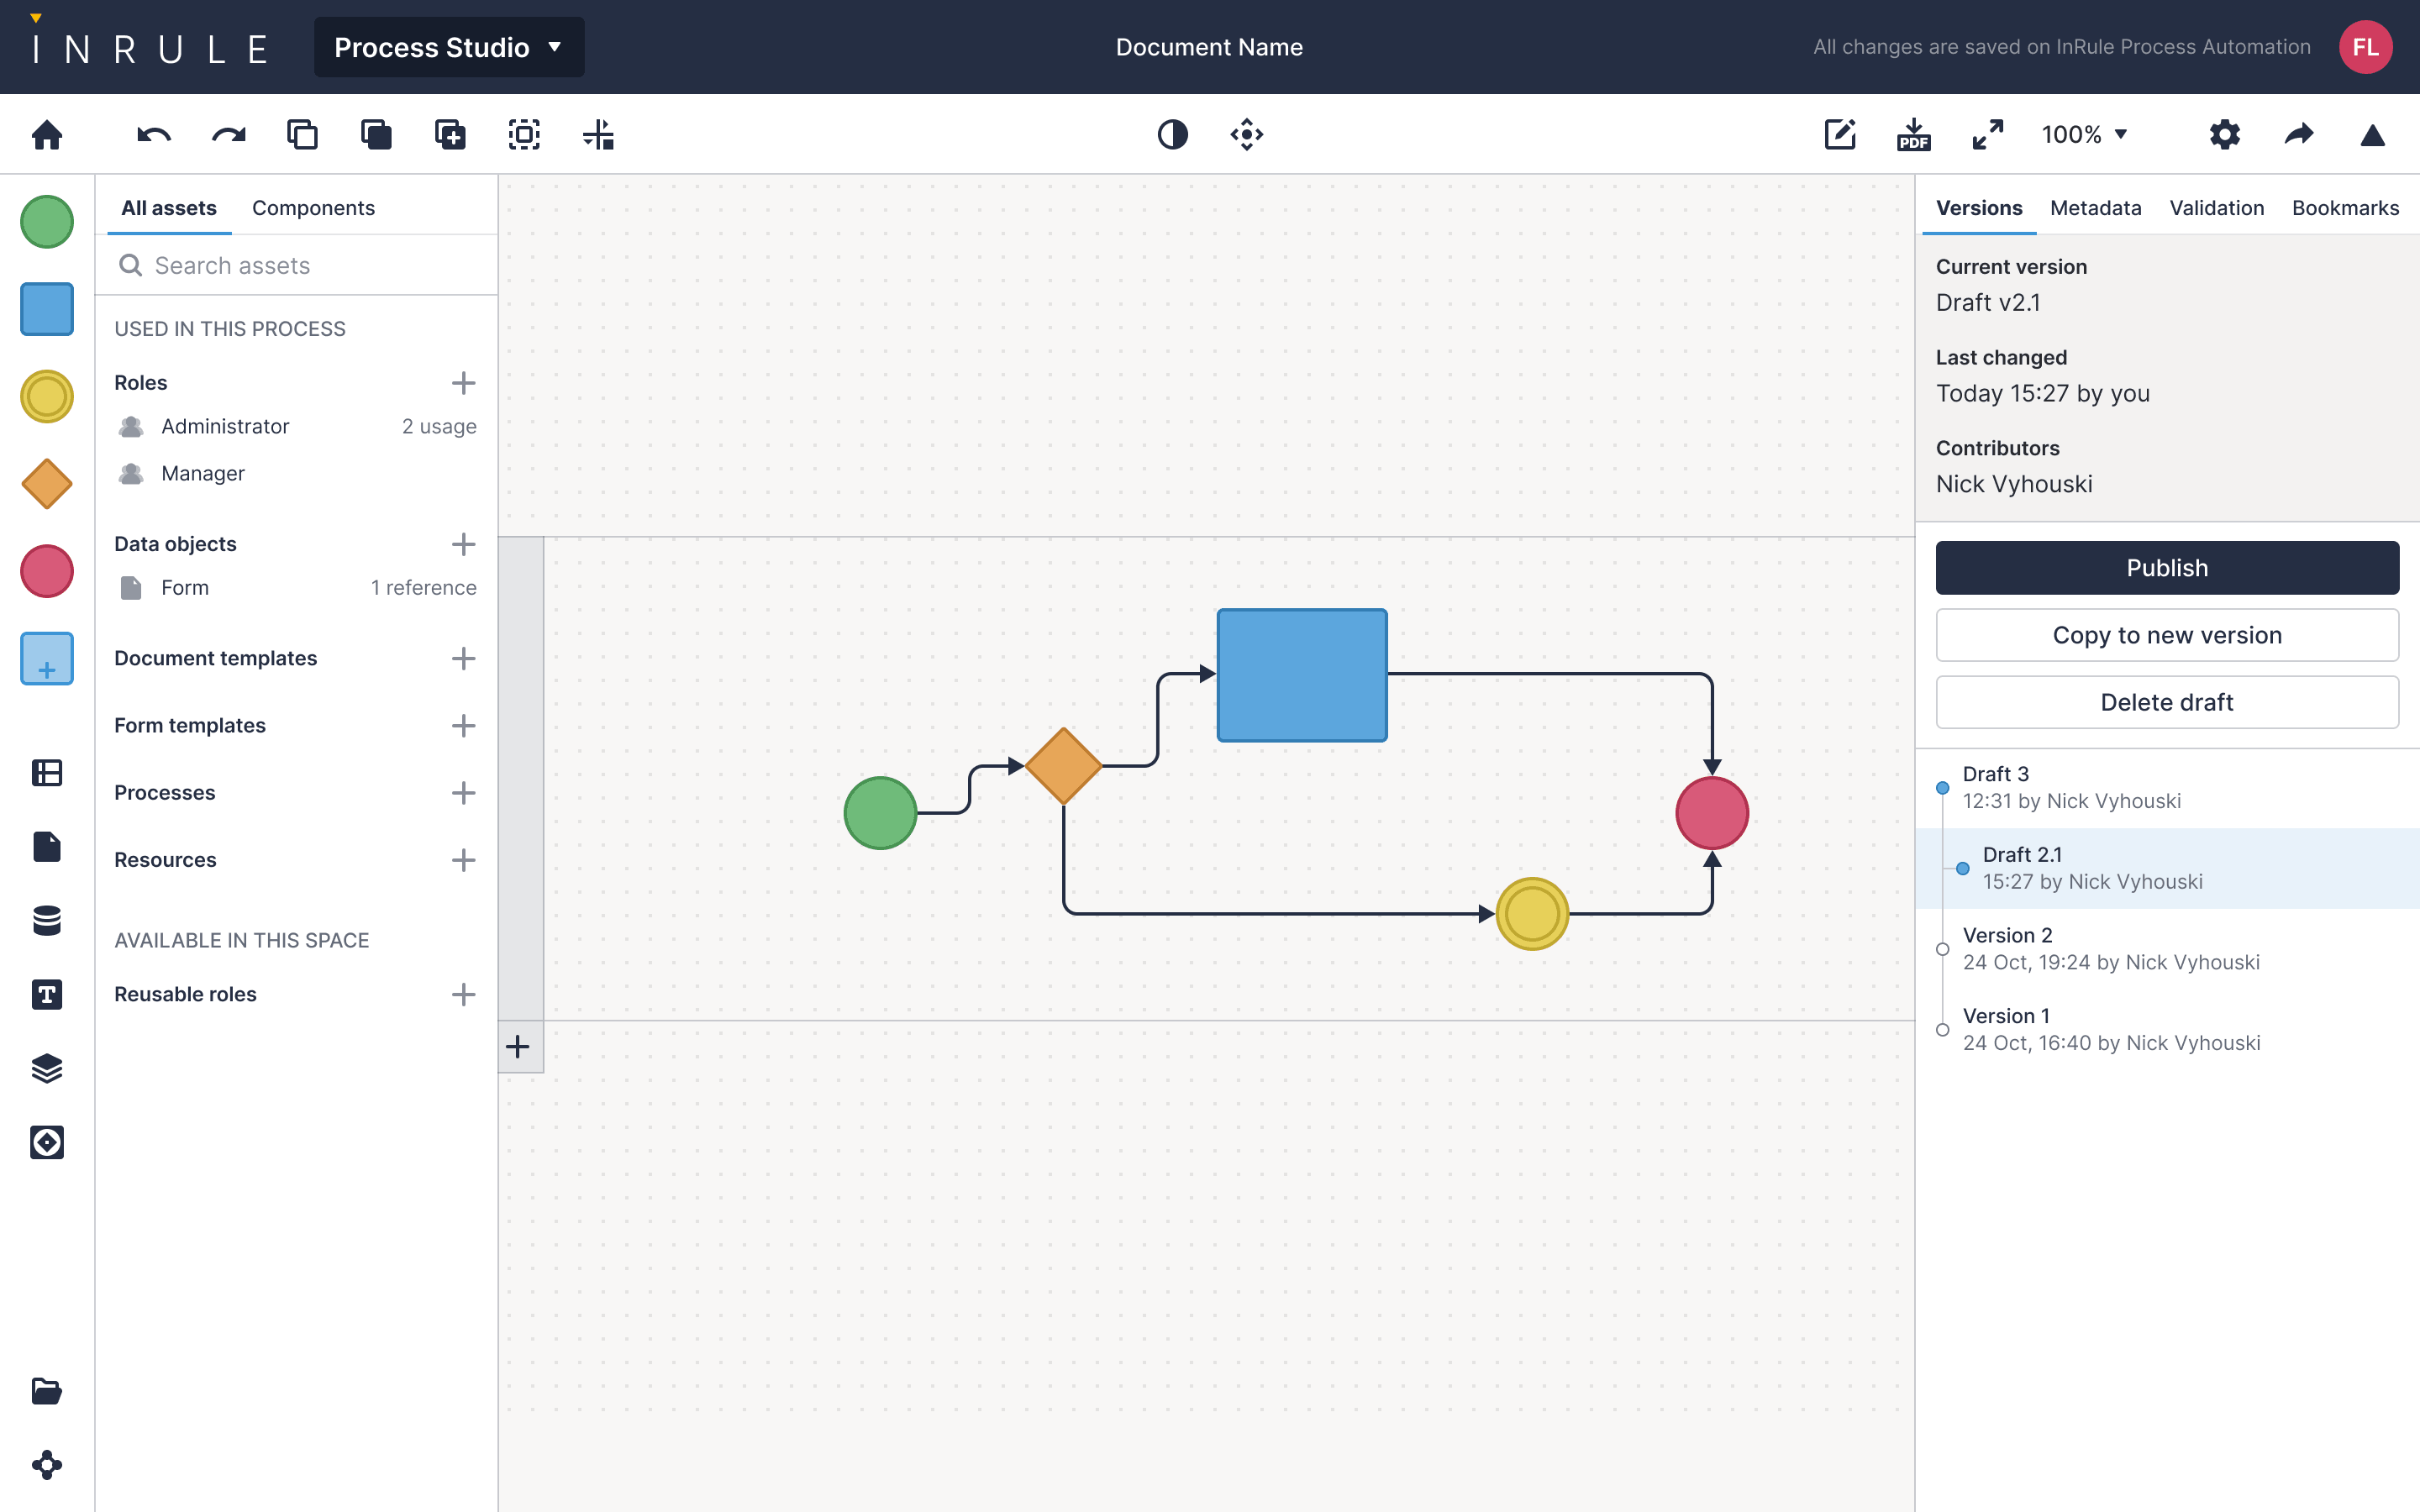Screen dimensions: 2420x1512
Task: Click the edit pencil icon in toolbar
Action: pyautogui.click(x=1839, y=134)
